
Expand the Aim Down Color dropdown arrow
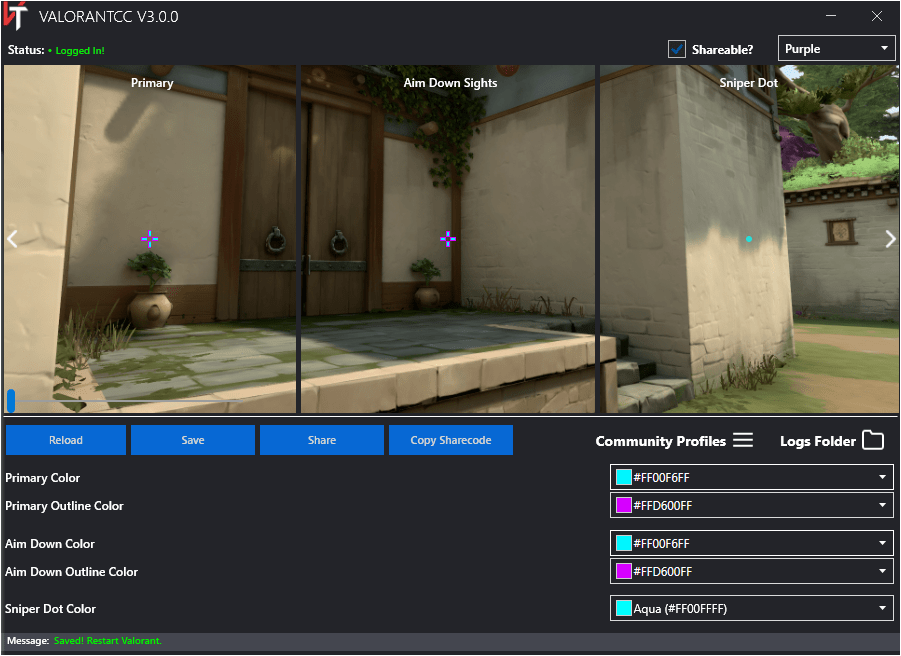coord(882,543)
